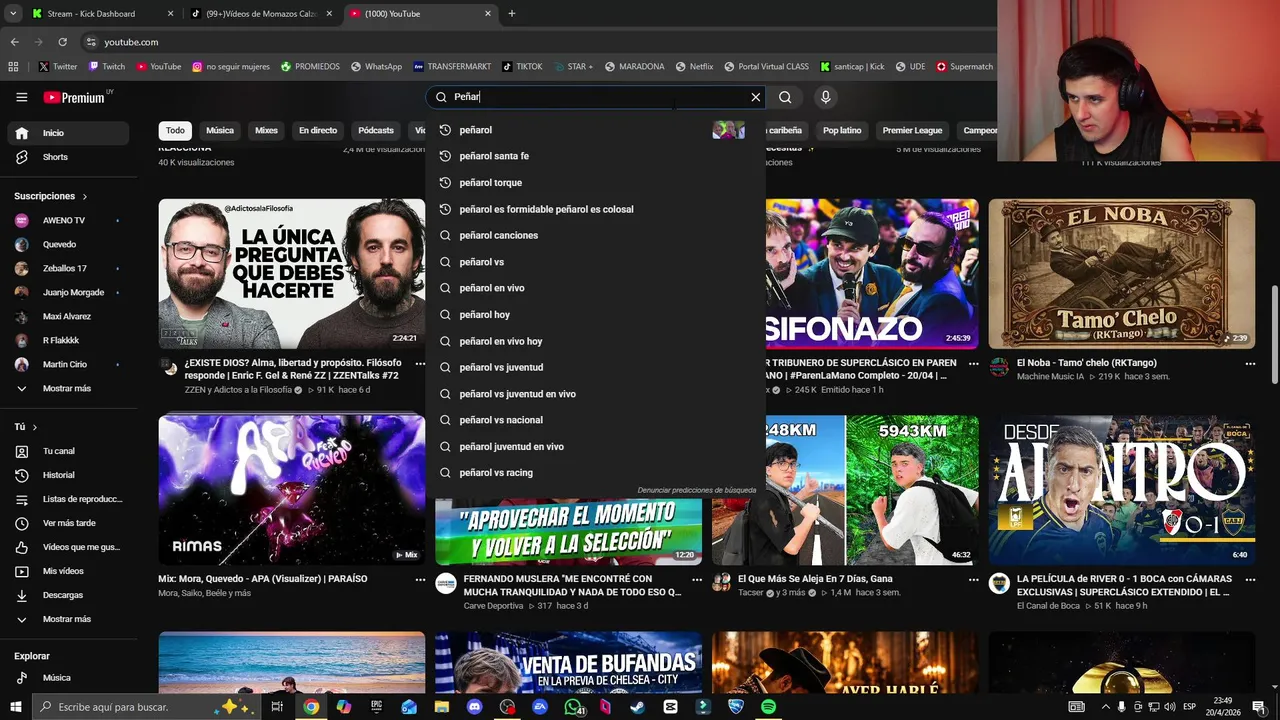The width and height of the screenshot is (1280, 720).
Task: Open Ver más tarde in sidebar
Action: tap(68, 523)
